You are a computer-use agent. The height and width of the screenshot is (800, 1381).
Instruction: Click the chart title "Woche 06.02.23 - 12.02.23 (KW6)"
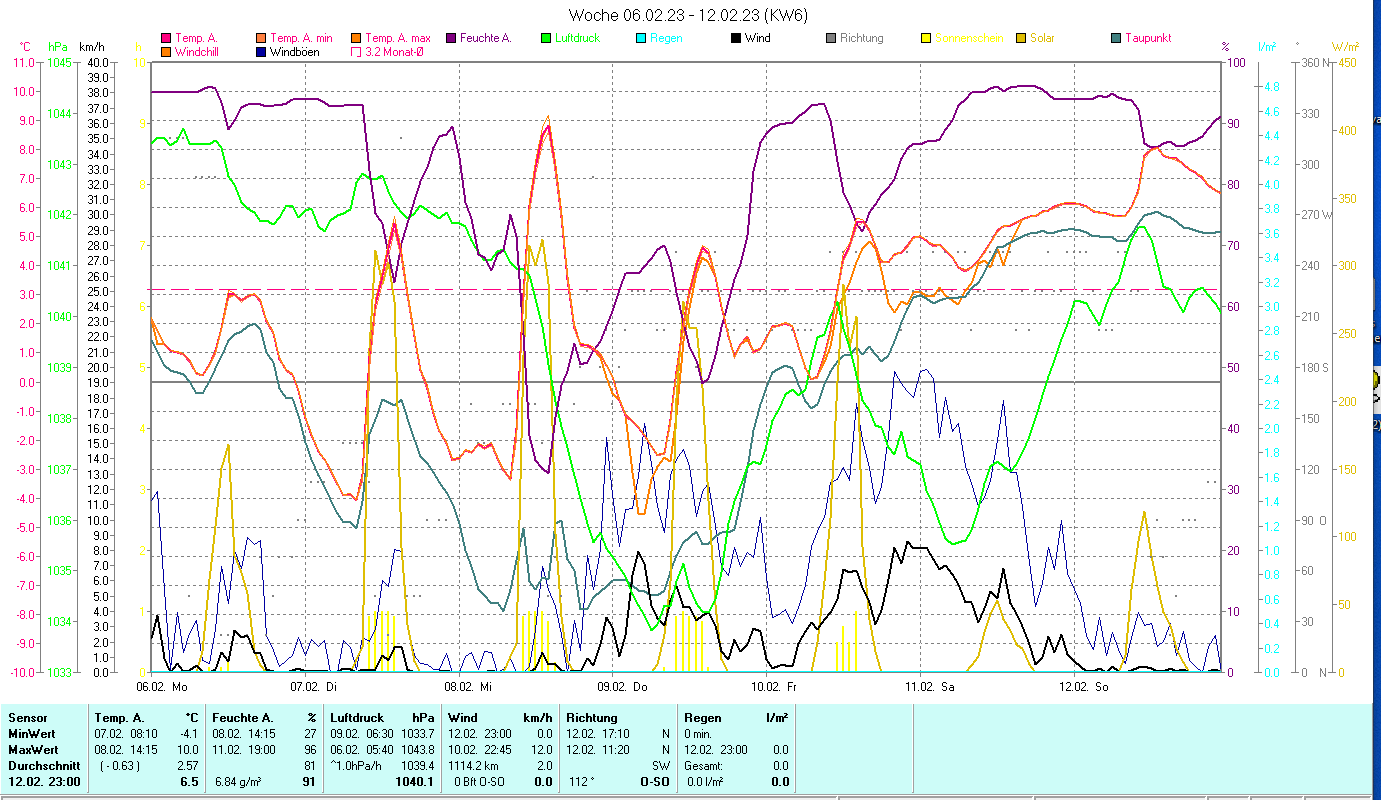(688, 15)
